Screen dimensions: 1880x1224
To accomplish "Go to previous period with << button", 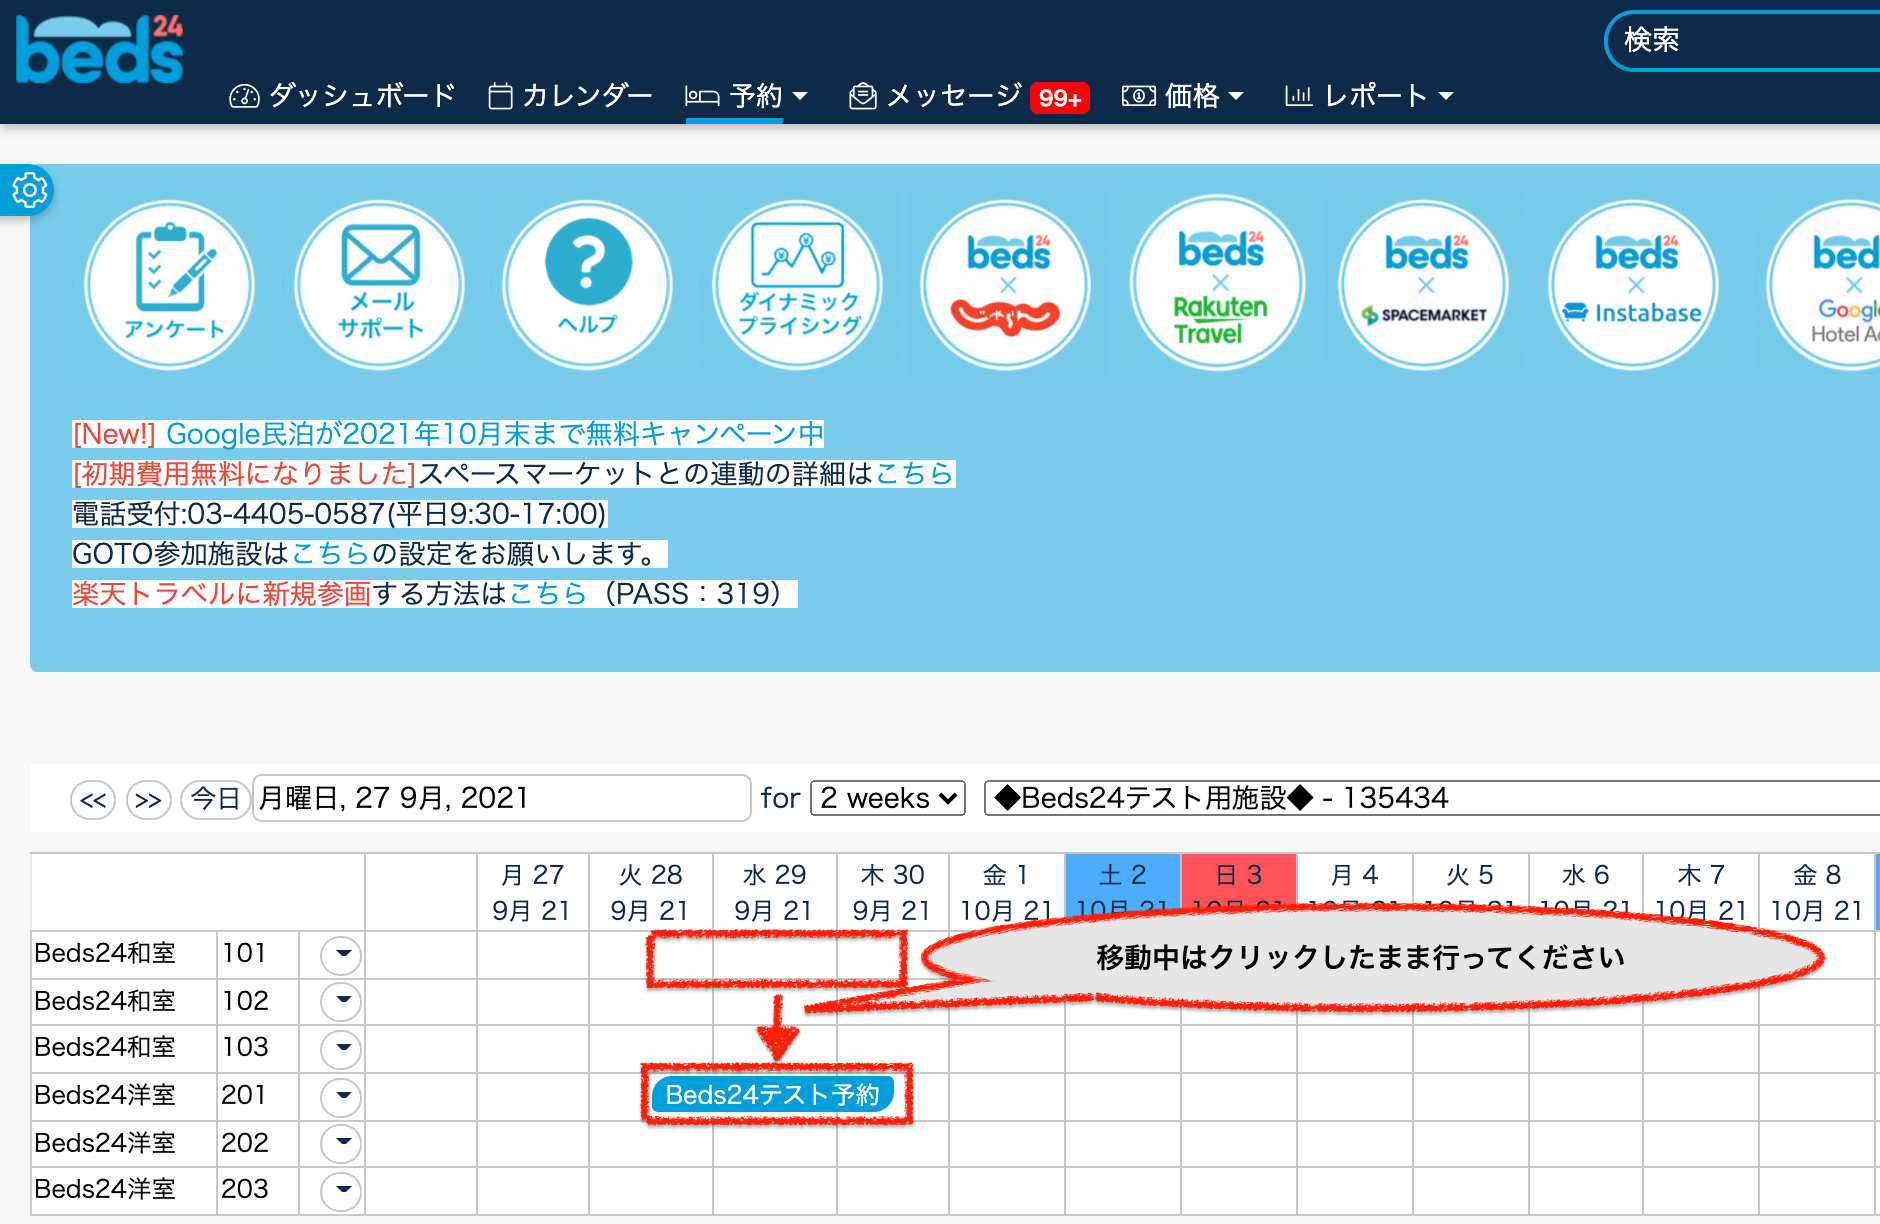I will [93, 800].
